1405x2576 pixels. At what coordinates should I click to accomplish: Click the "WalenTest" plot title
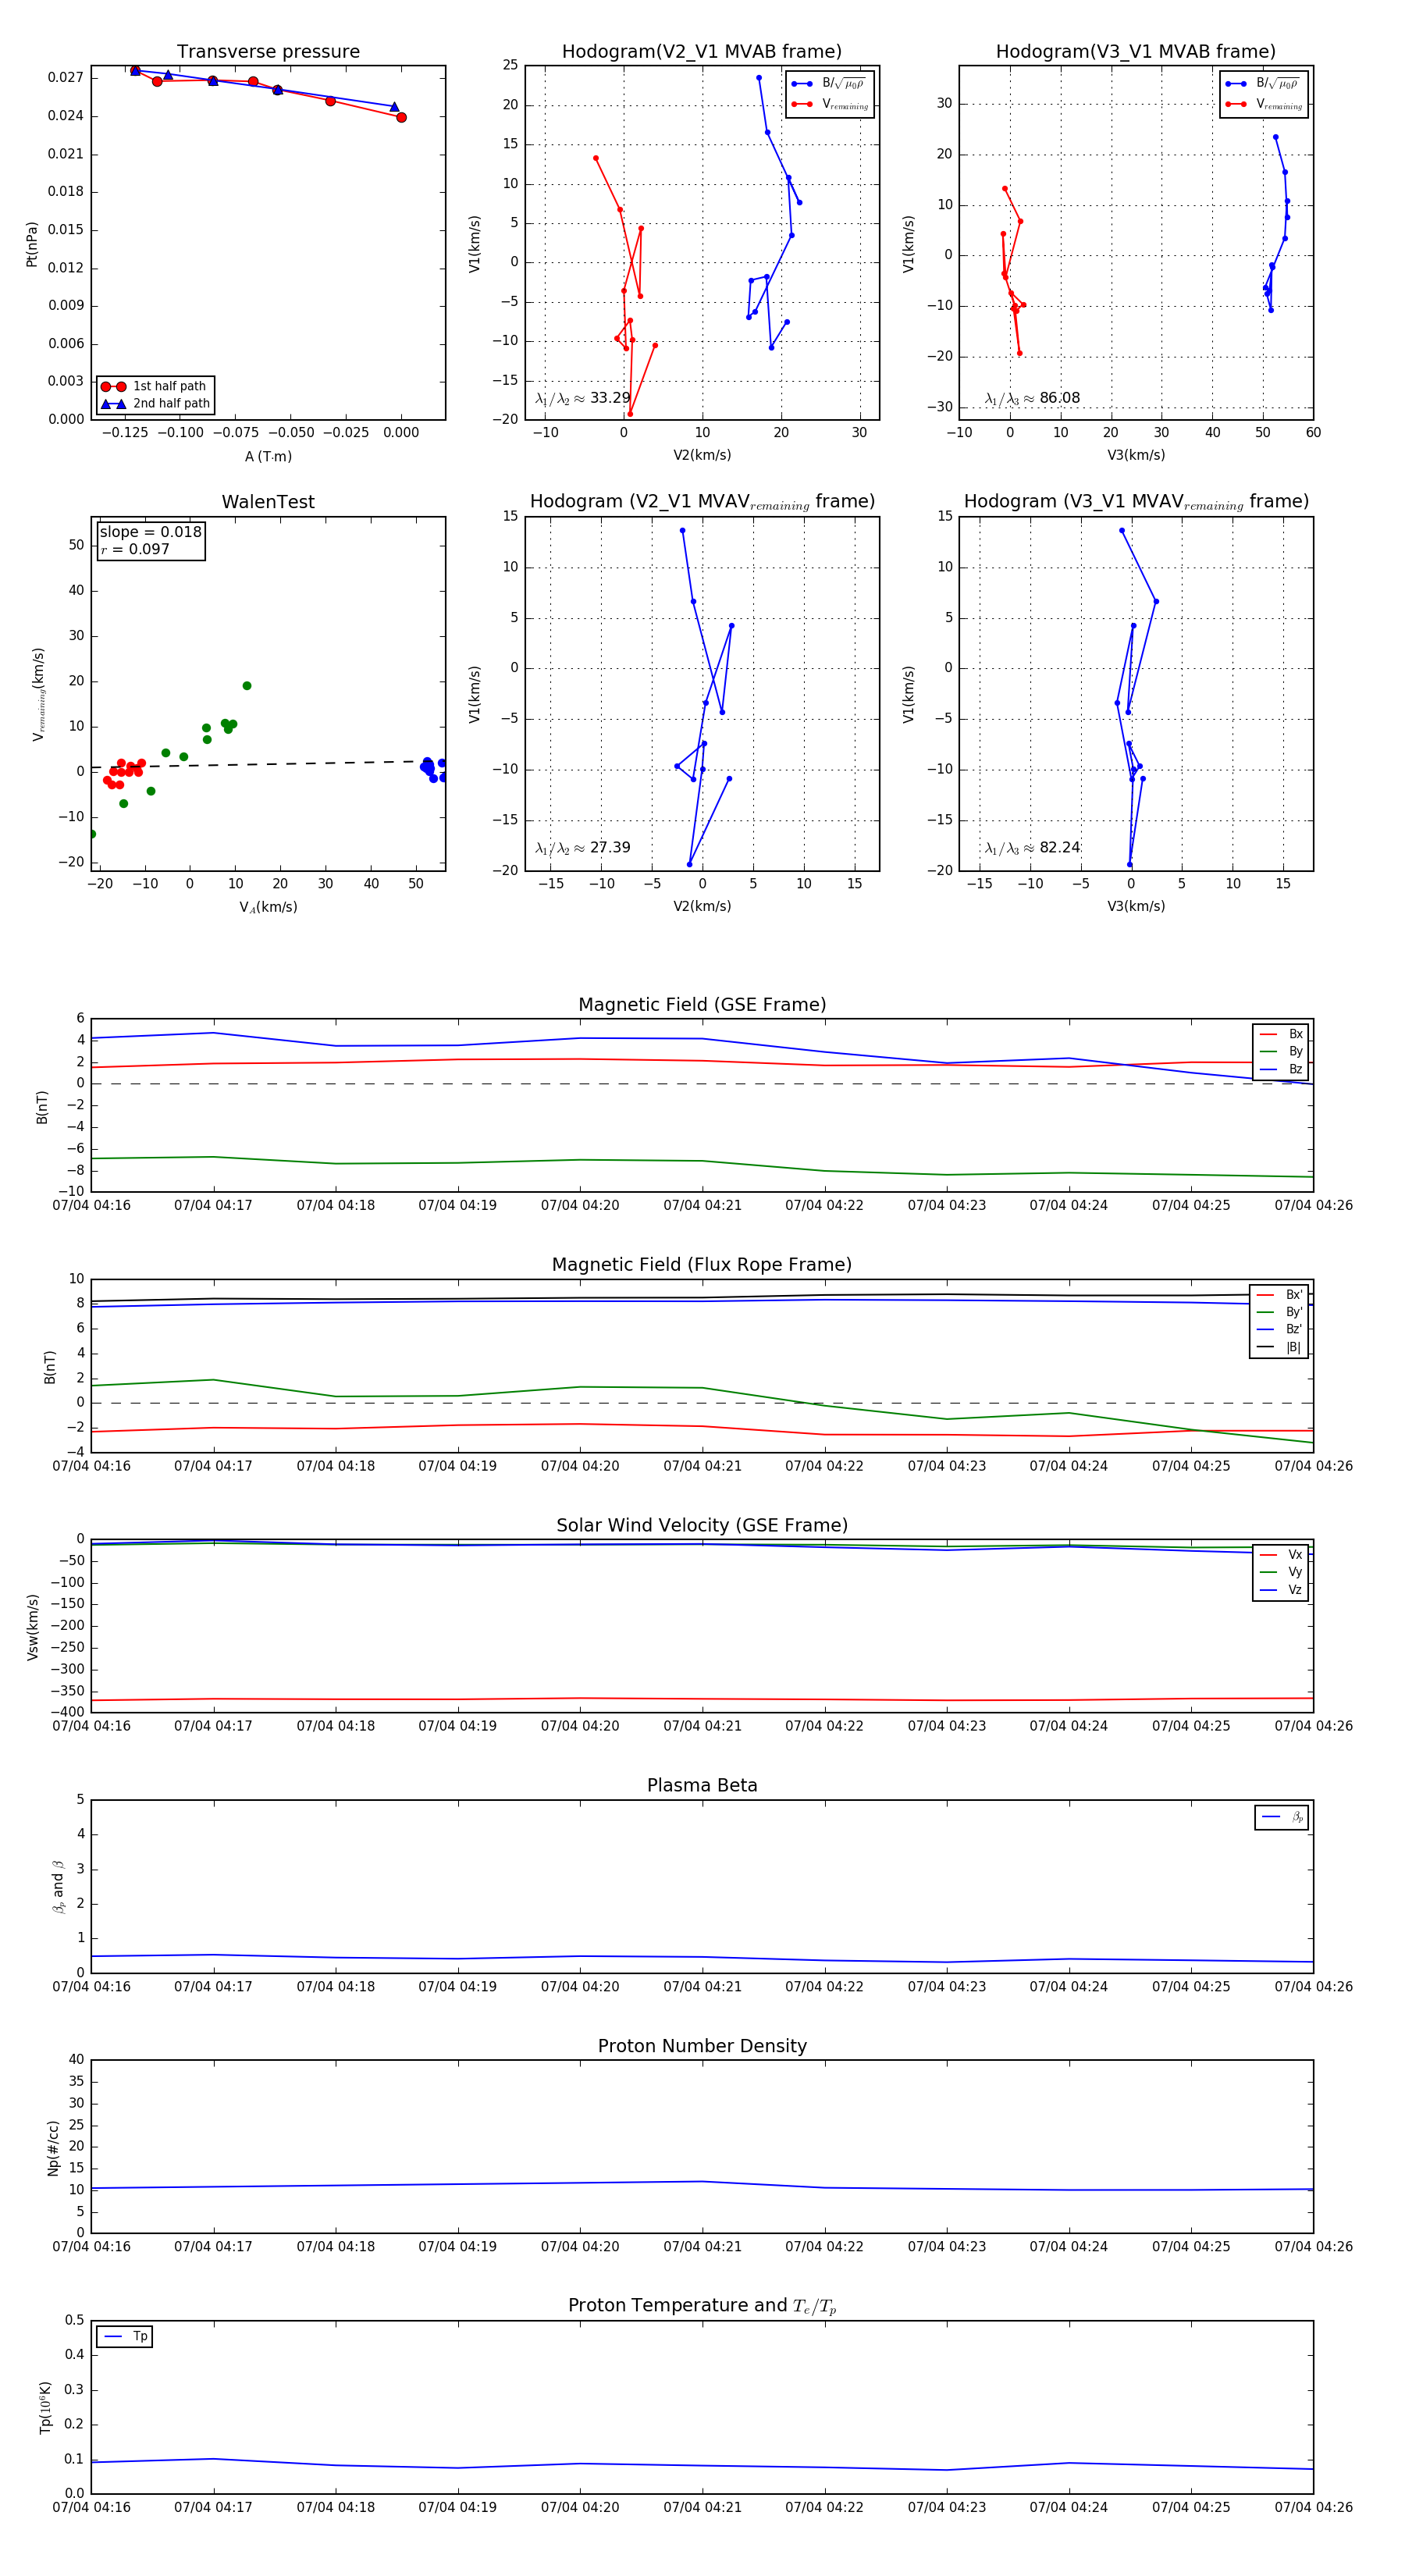coord(268,502)
